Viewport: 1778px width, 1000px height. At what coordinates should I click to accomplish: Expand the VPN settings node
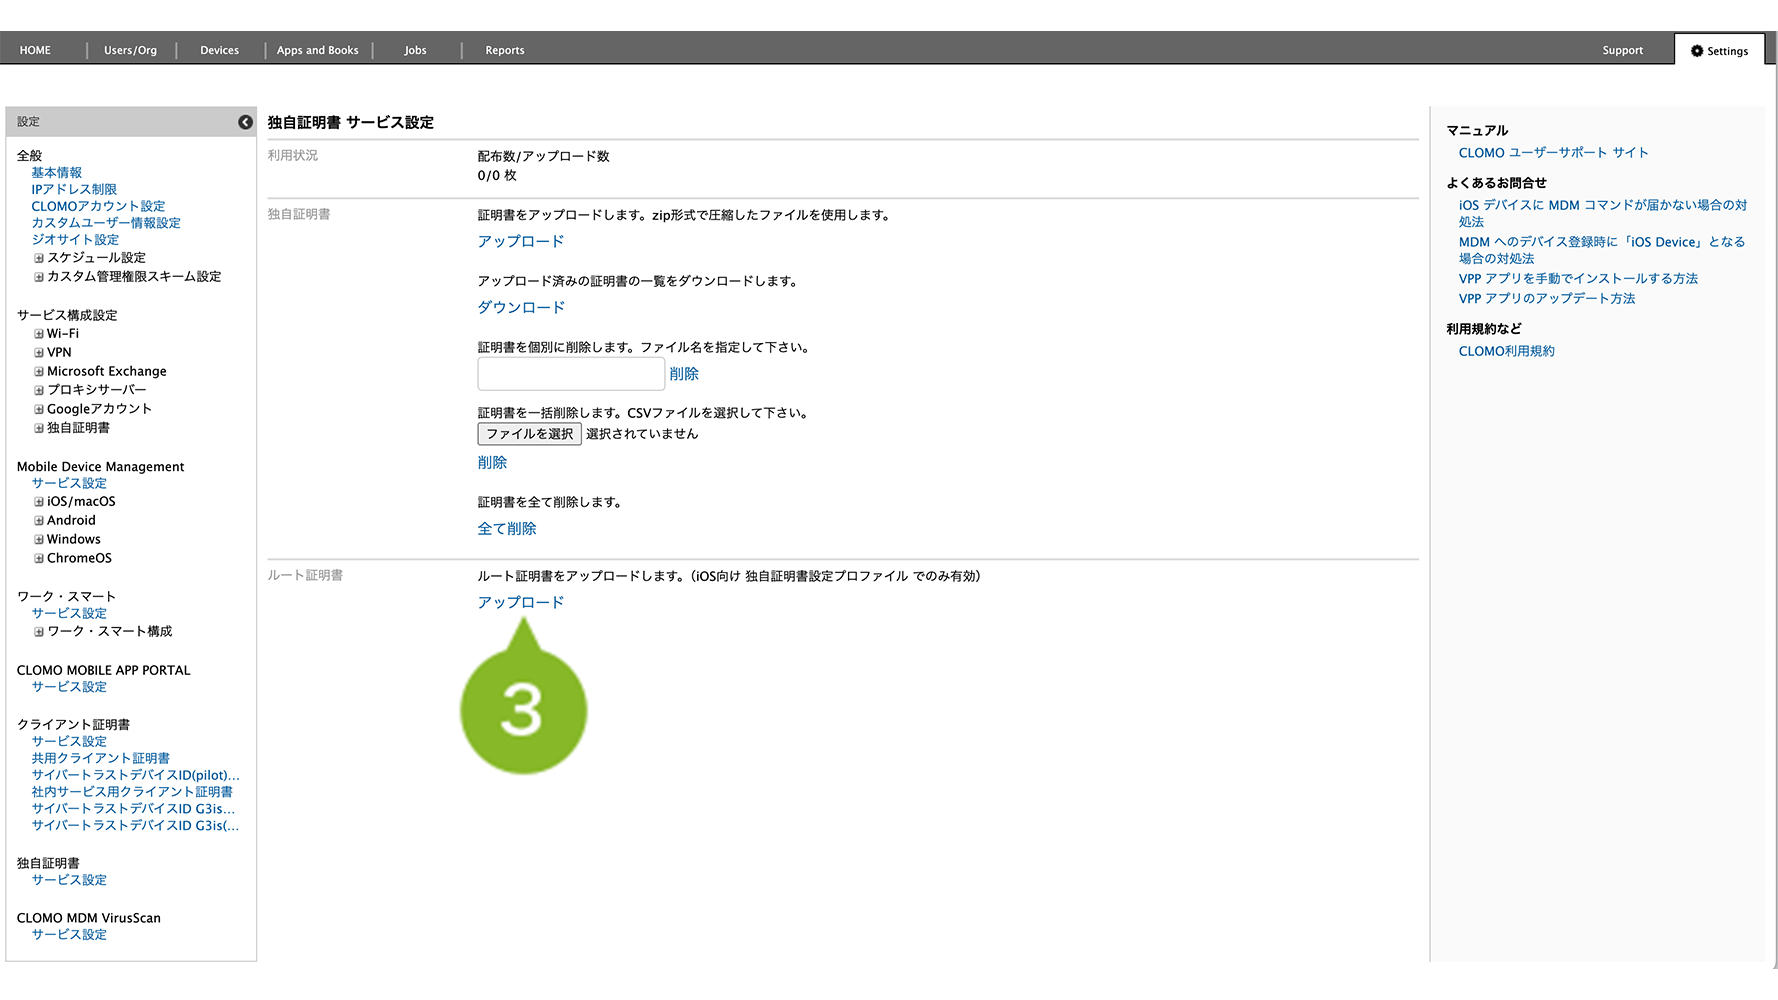click(x=39, y=353)
